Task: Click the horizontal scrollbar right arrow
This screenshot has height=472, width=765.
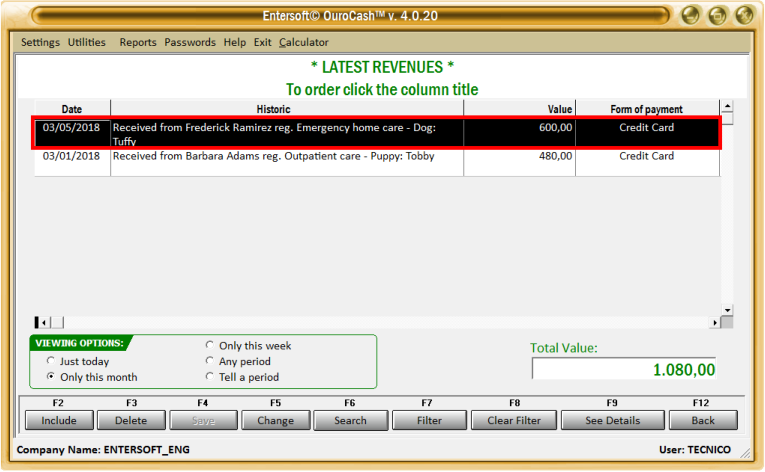Action: pos(715,323)
